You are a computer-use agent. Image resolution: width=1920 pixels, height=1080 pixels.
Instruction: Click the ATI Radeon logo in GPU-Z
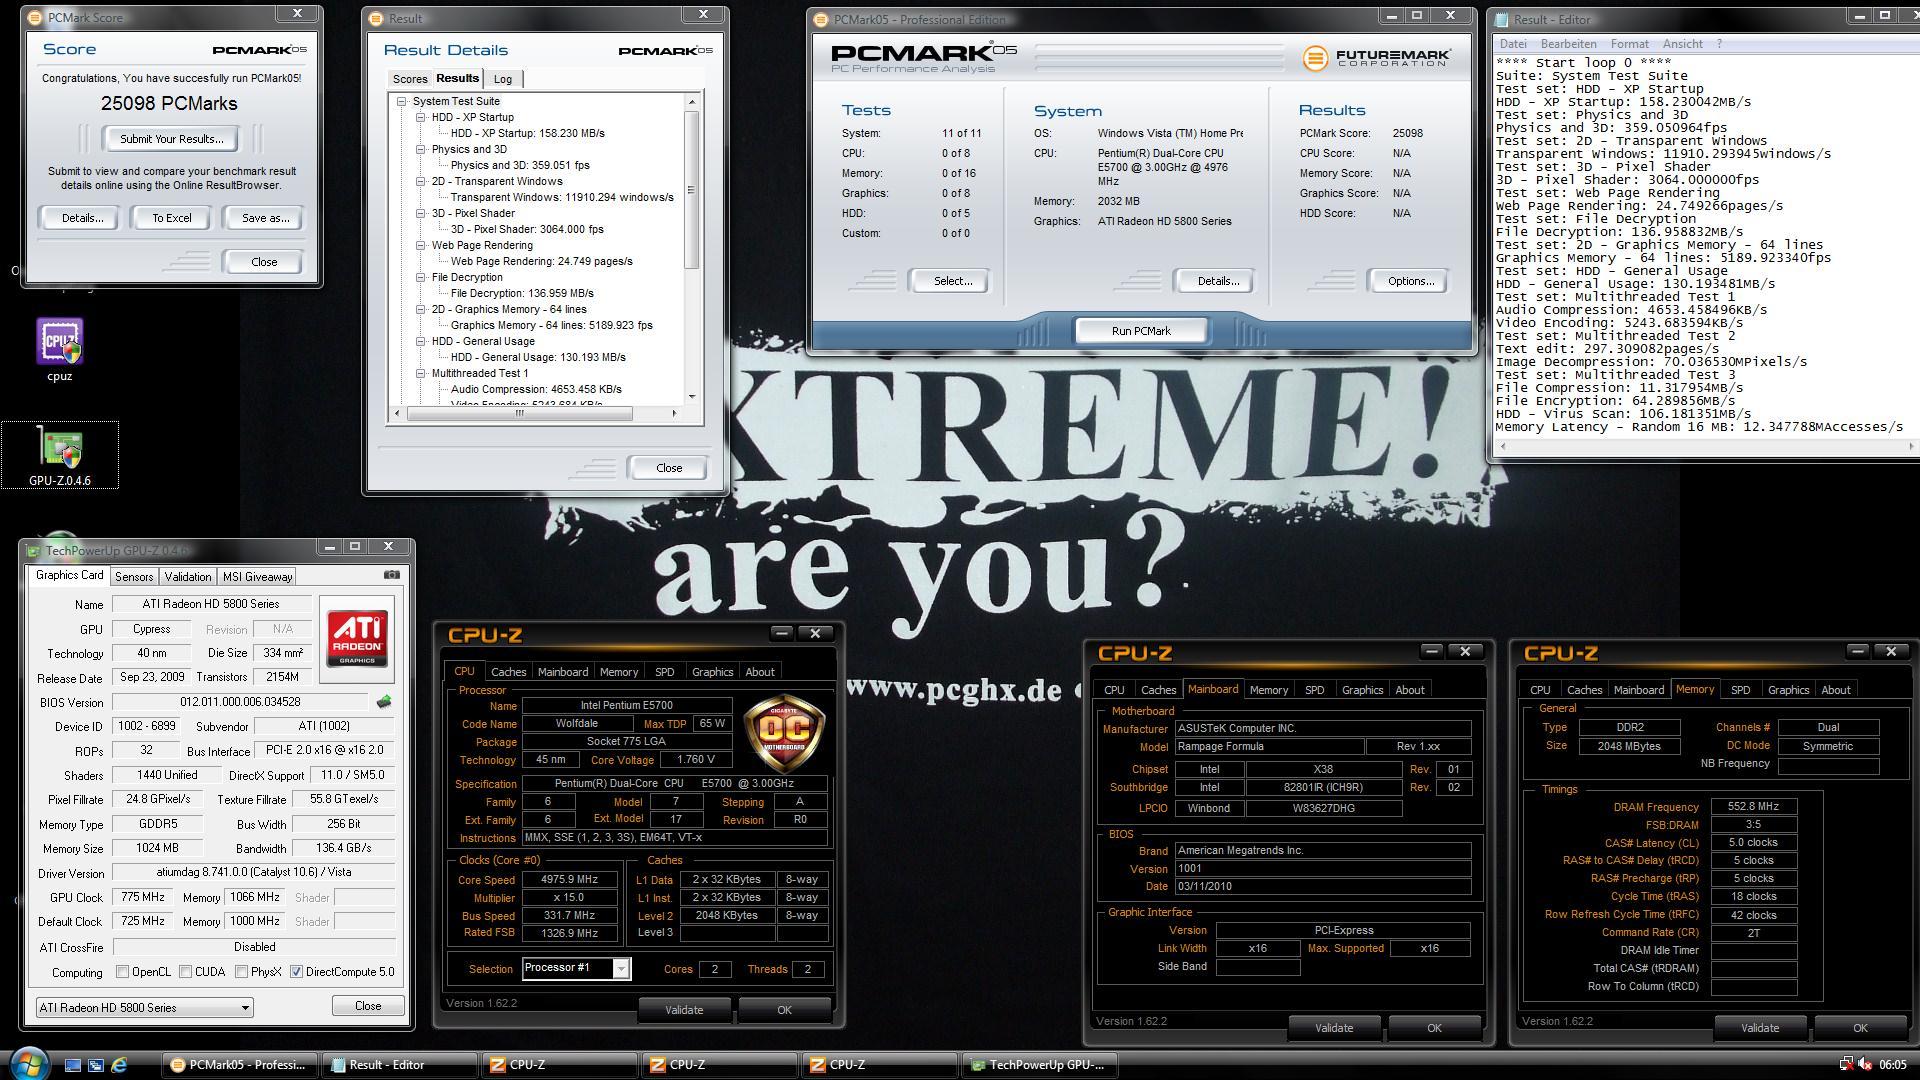pyautogui.click(x=357, y=638)
